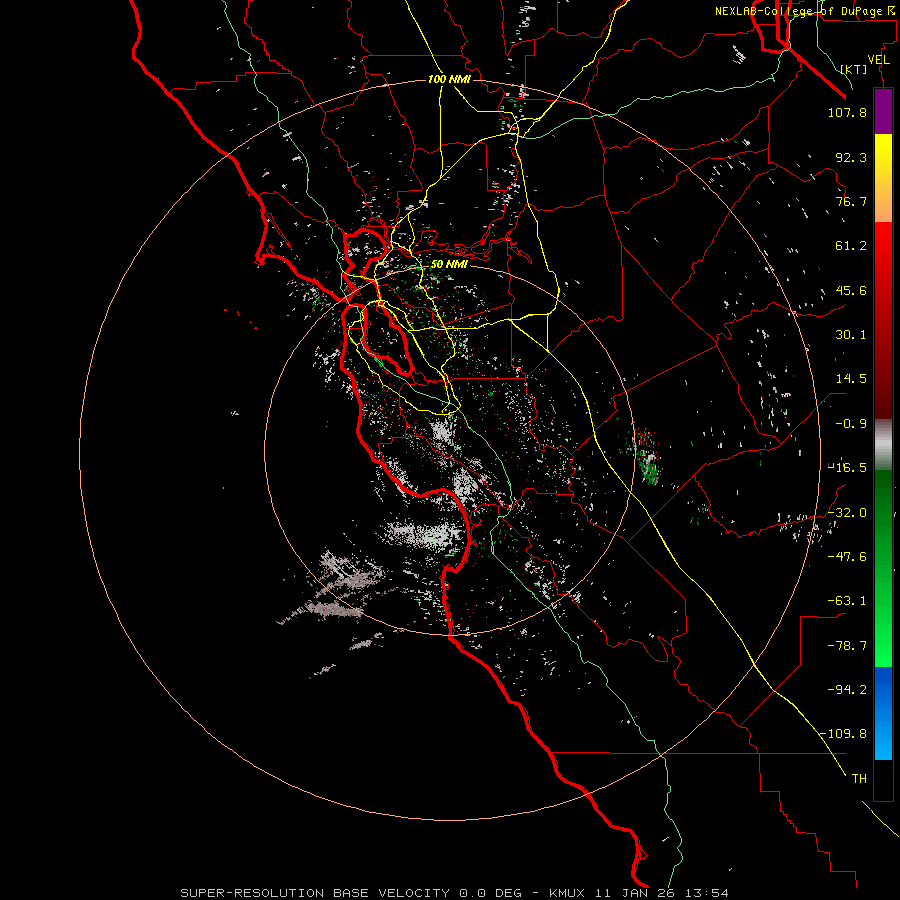Screen dimensions: 900x900
Task: Select the -94.2 value on velocity scale
Action: pyautogui.click(x=847, y=689)
